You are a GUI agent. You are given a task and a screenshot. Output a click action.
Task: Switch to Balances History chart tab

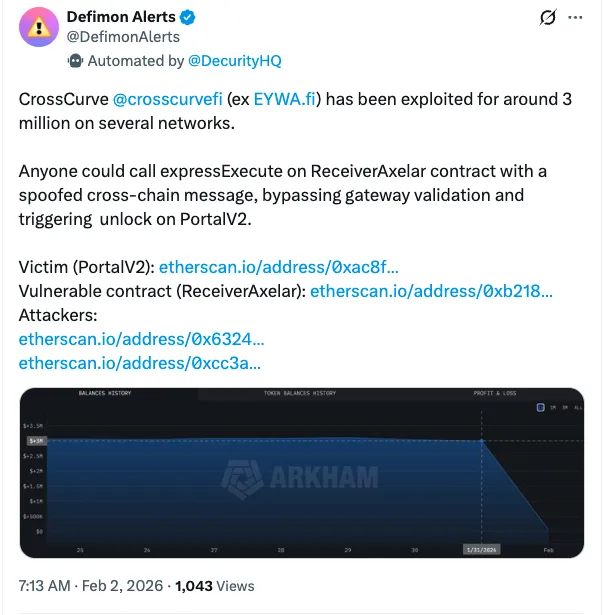(x=105, y=393)
